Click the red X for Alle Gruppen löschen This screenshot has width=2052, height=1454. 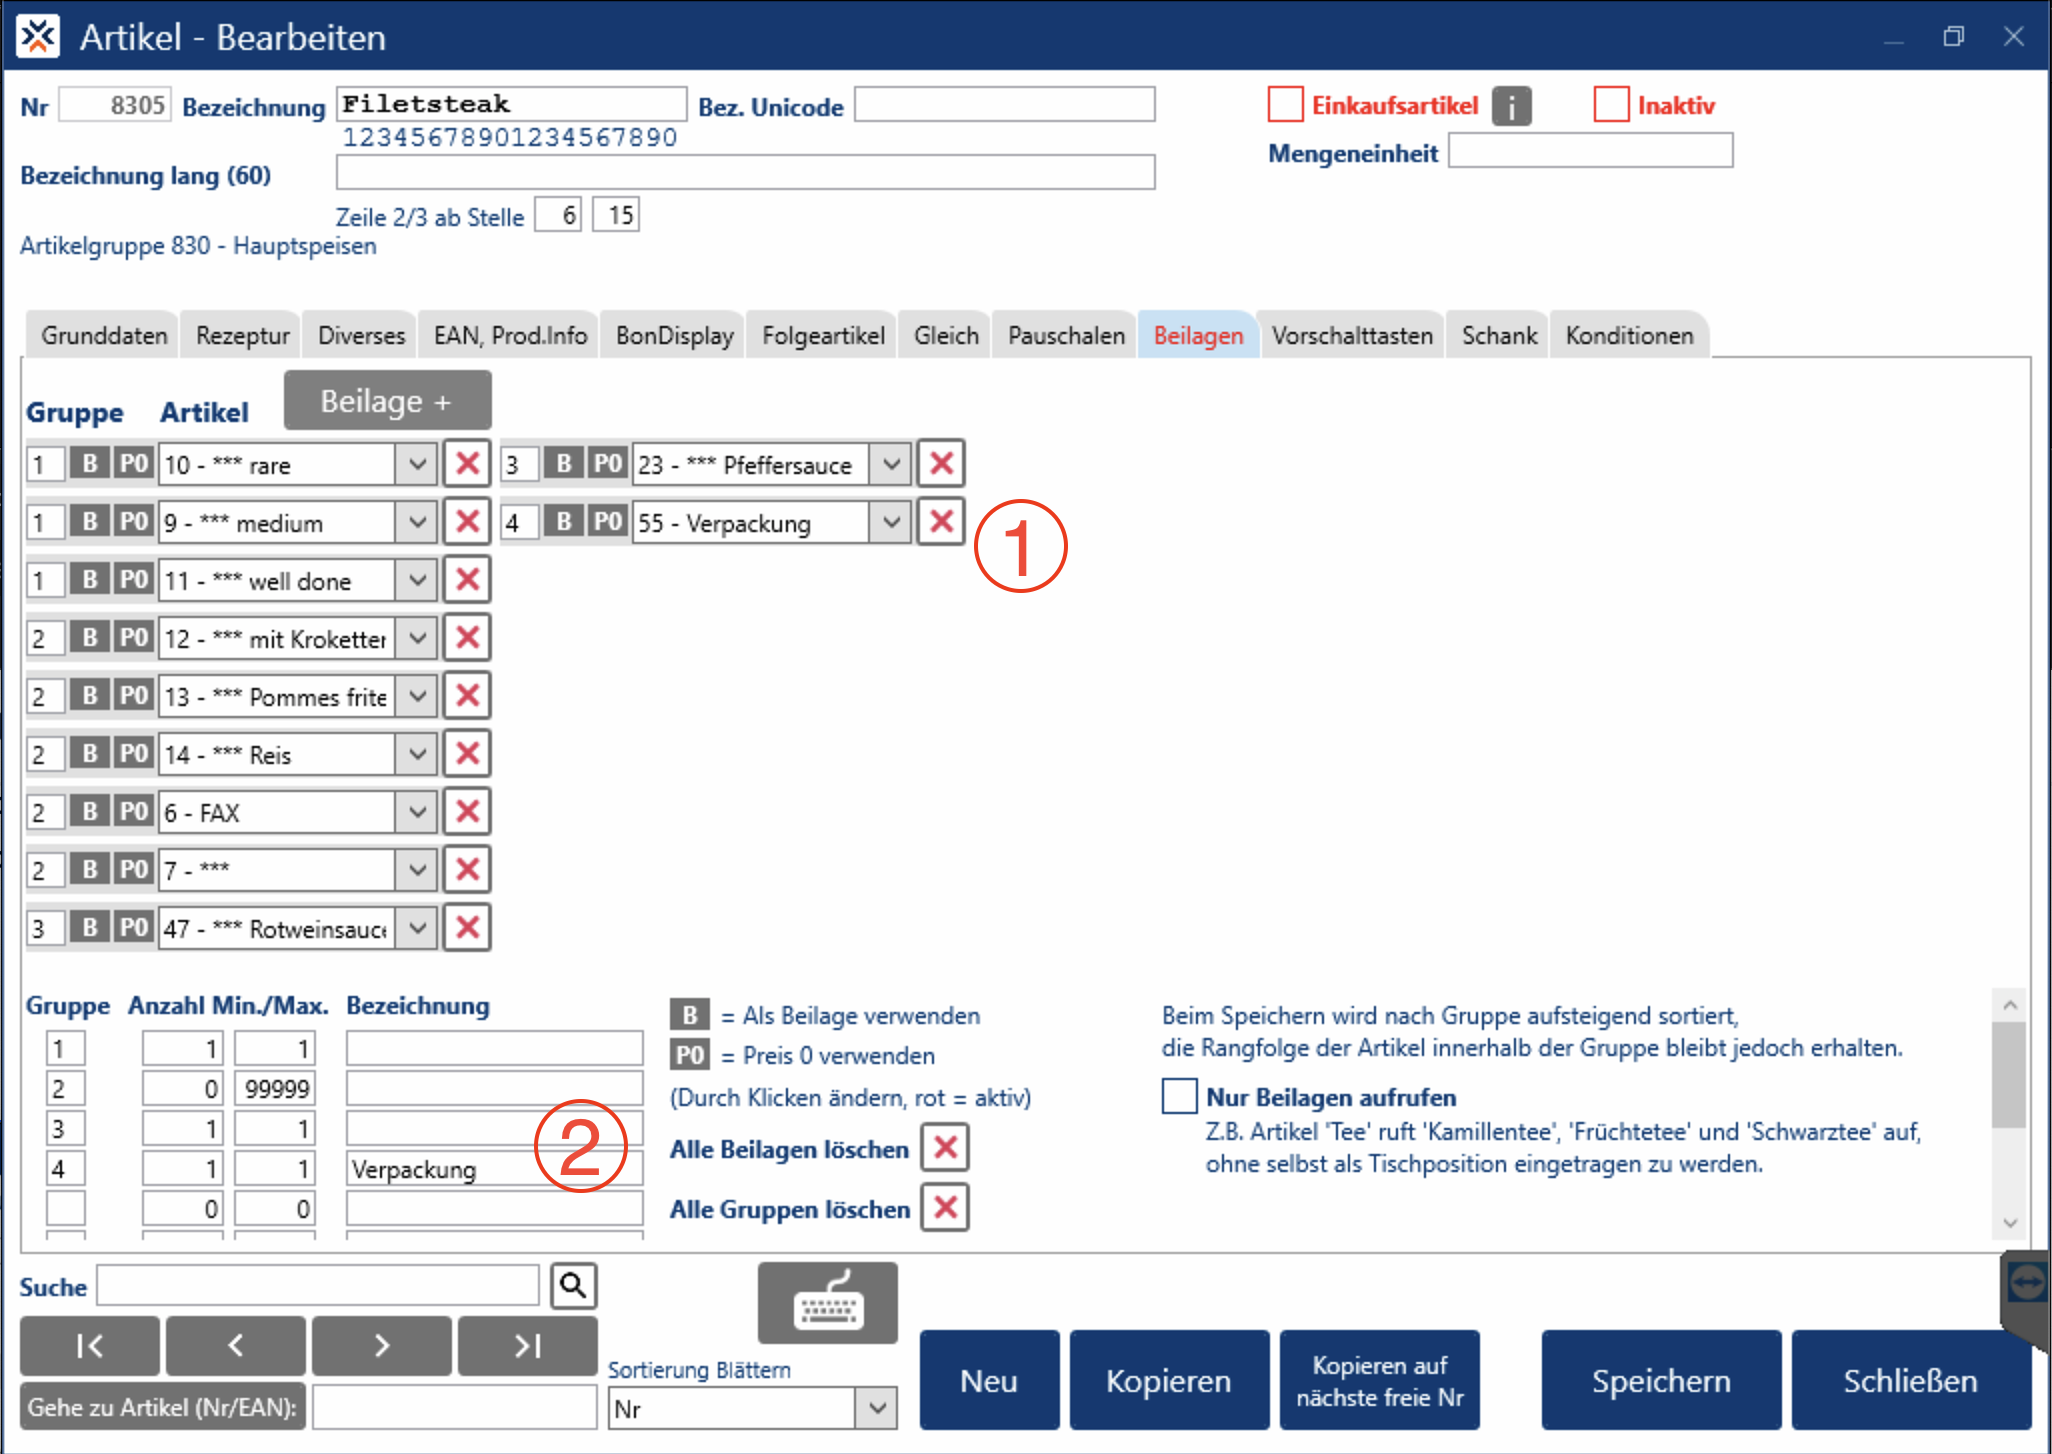[943, 1207]
